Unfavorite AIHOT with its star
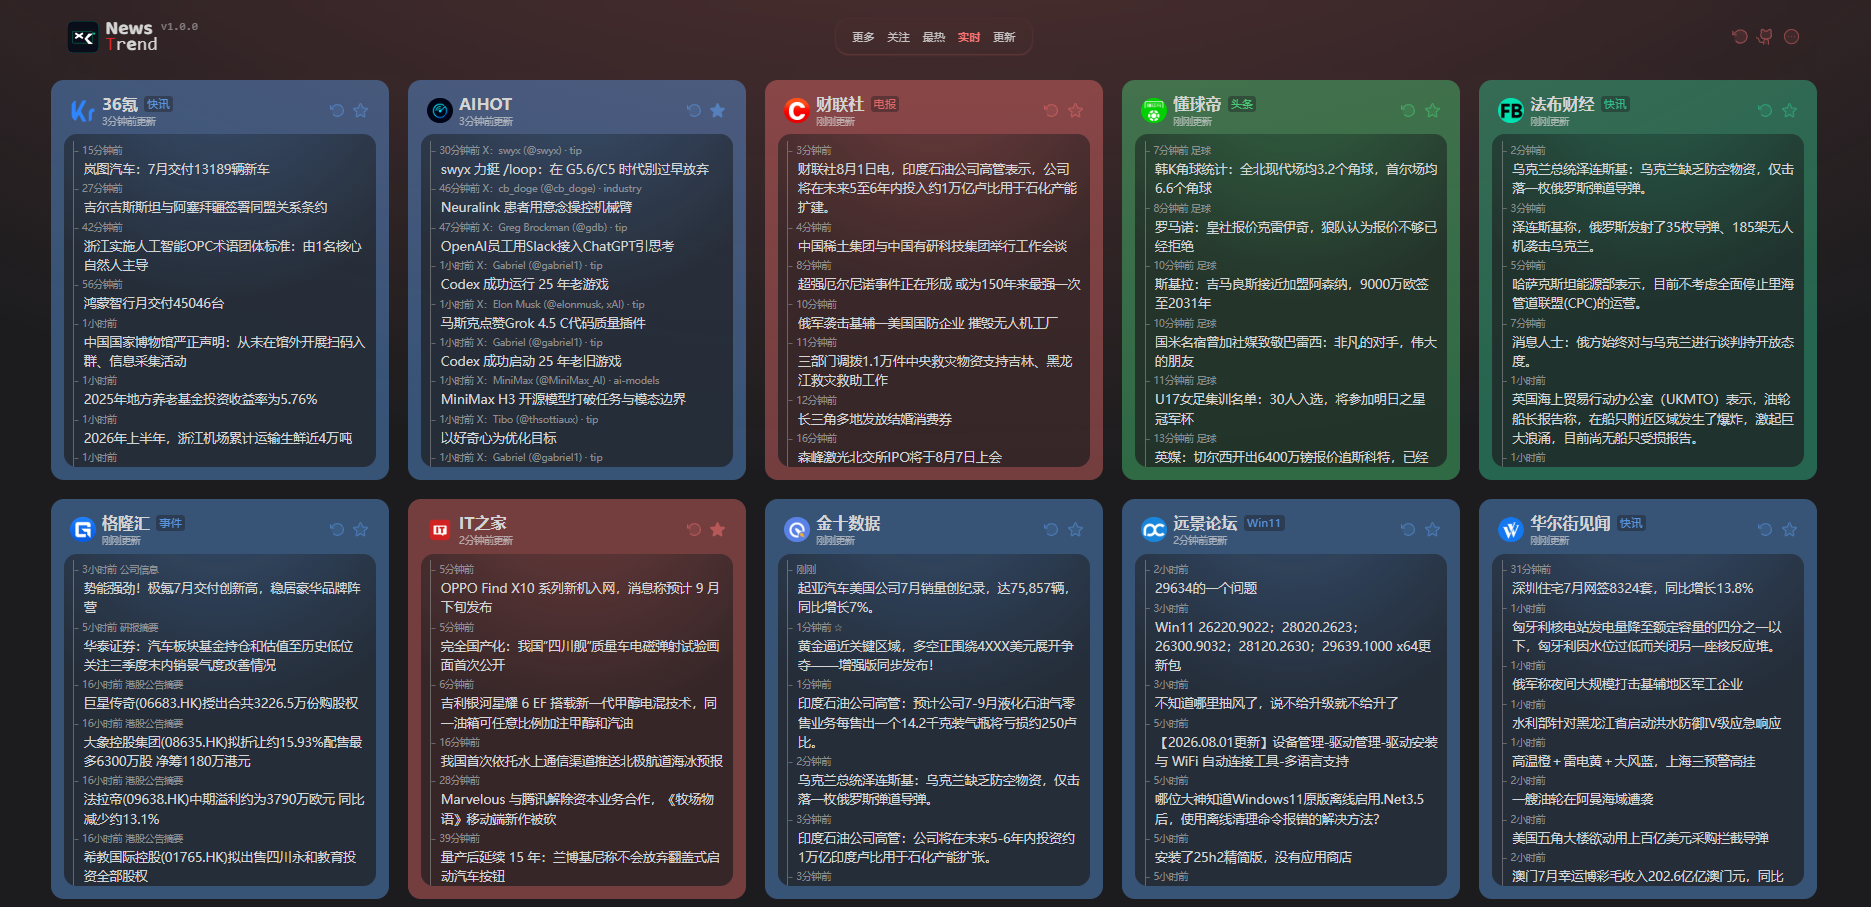1871x907 pixels. click(x=718, y=110)
